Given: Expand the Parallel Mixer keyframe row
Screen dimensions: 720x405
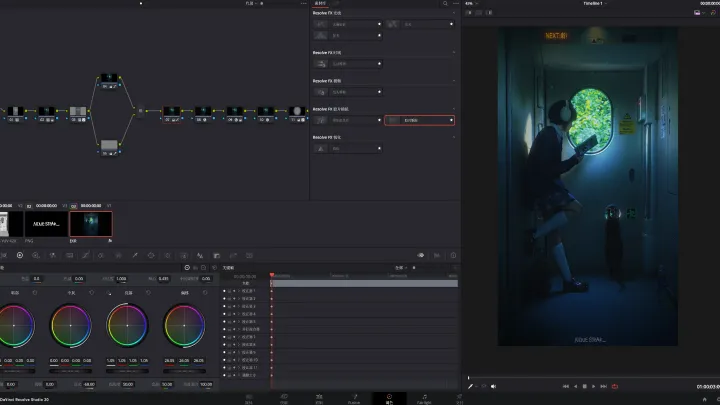Looking at the screenshot, I should [238, 329].
